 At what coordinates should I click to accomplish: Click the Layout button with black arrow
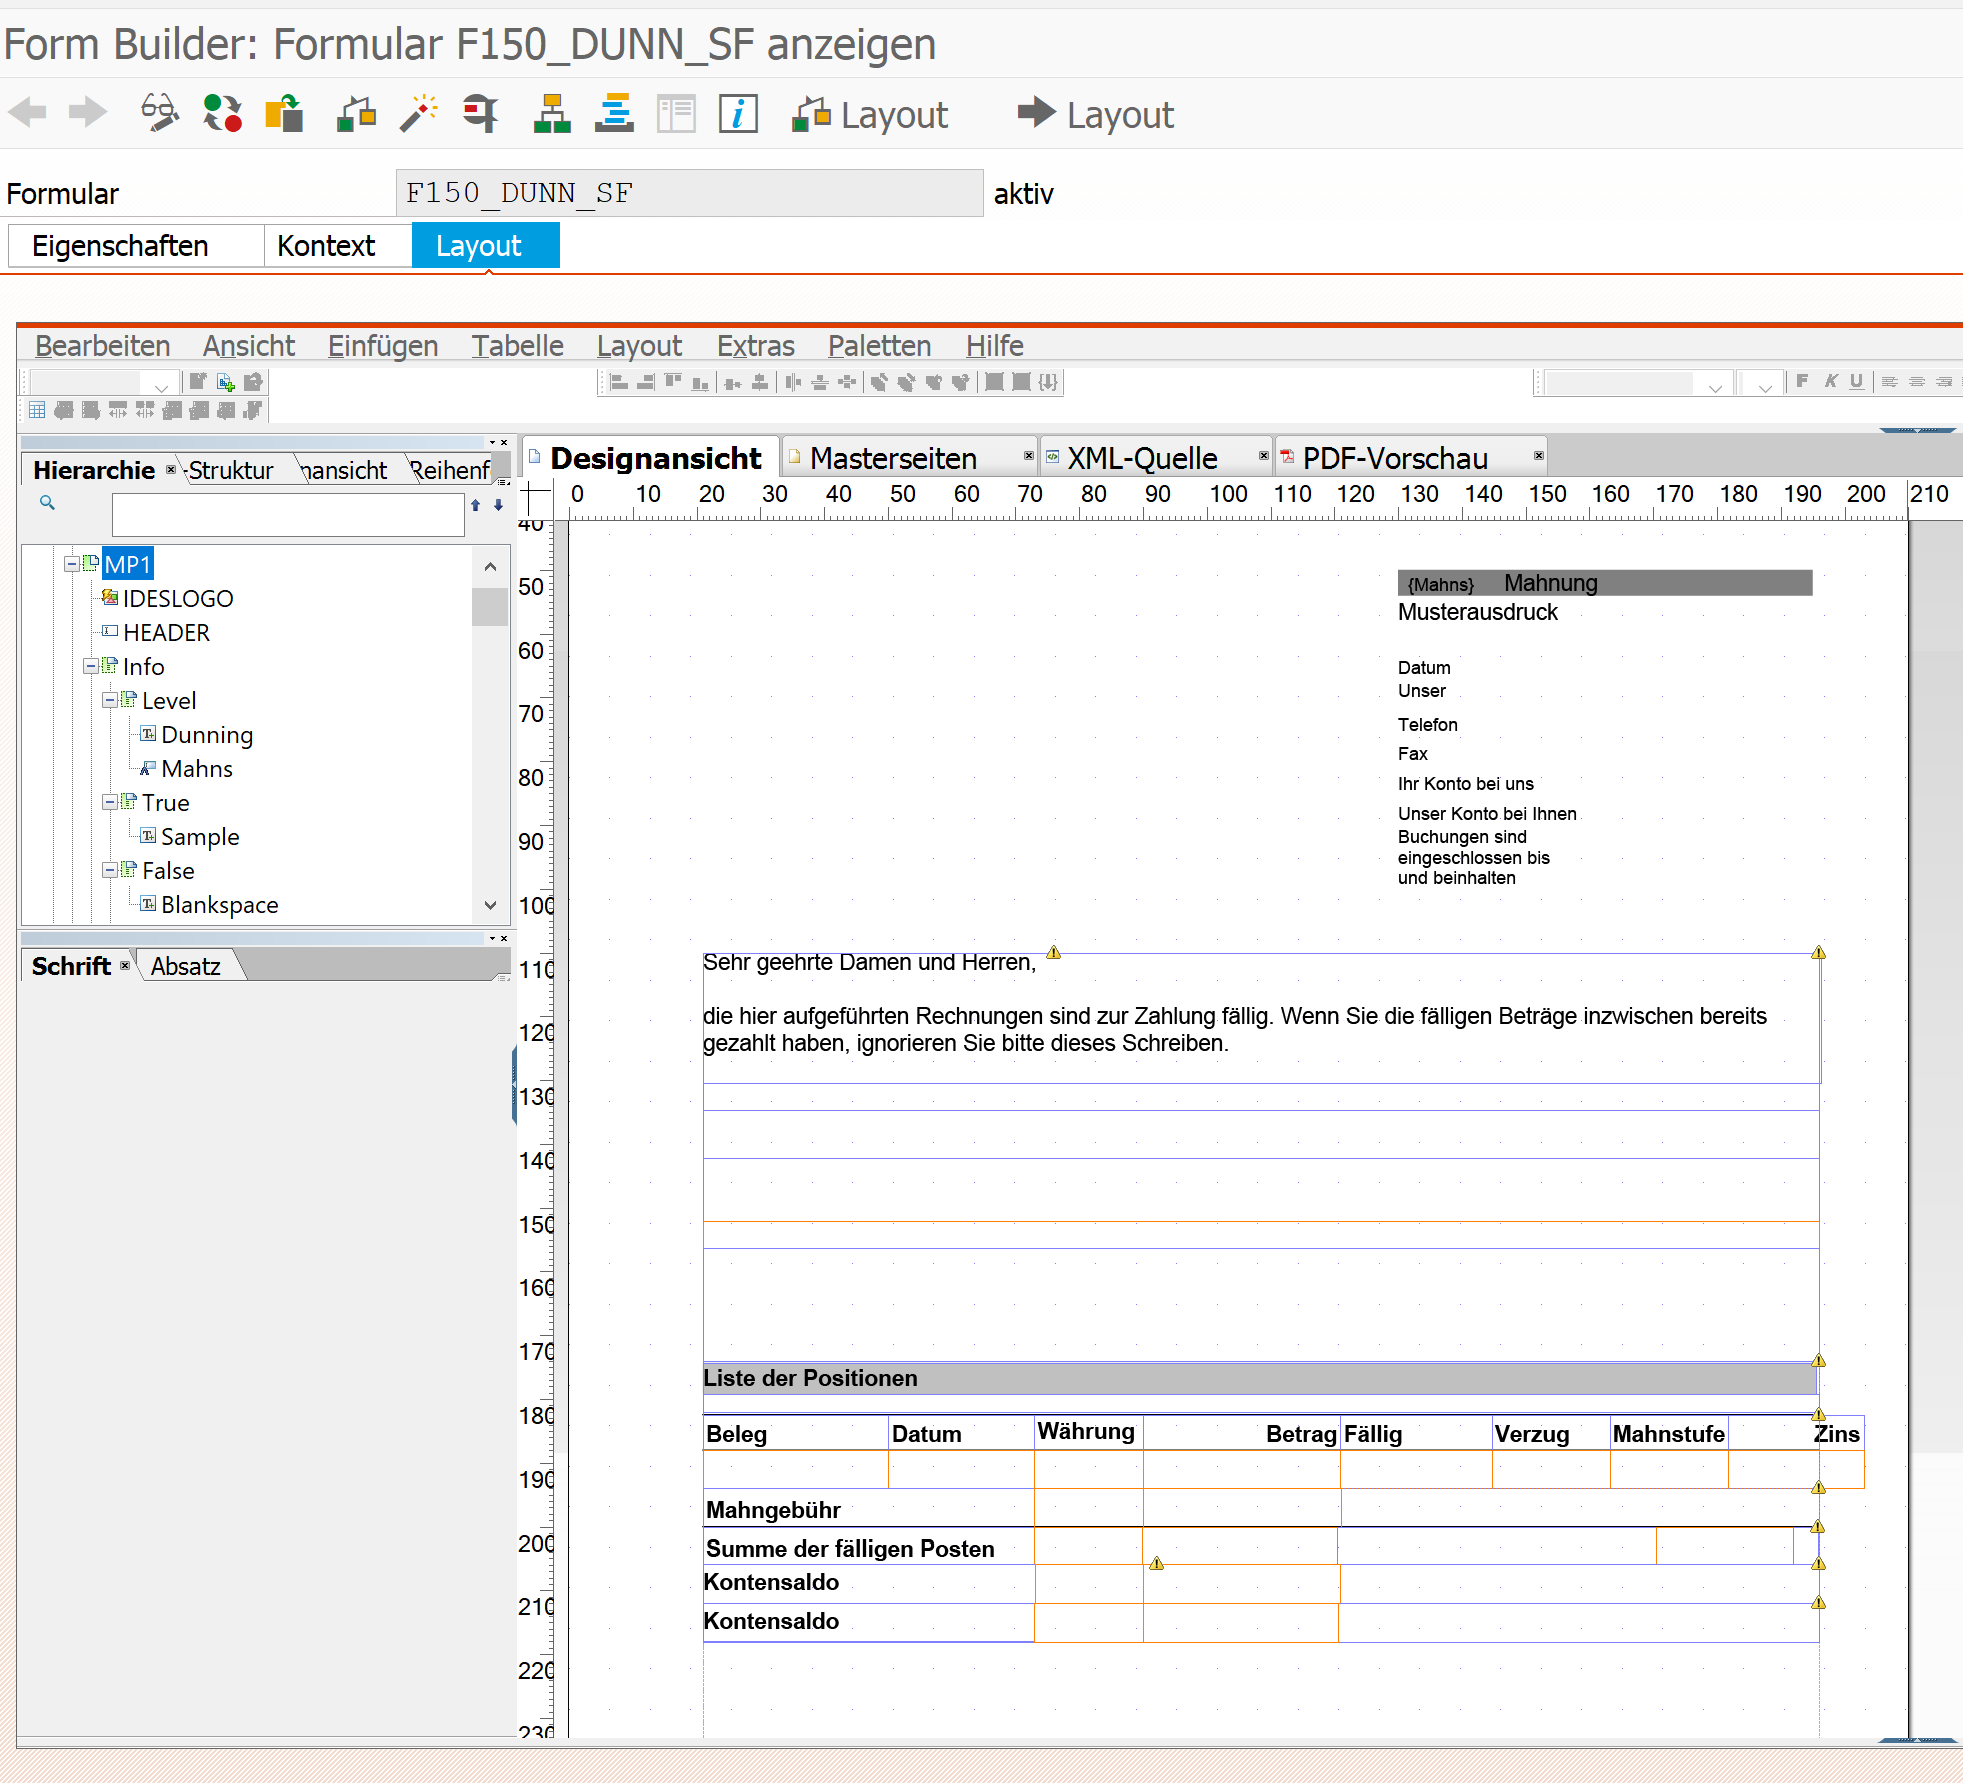click(1096, 114)
